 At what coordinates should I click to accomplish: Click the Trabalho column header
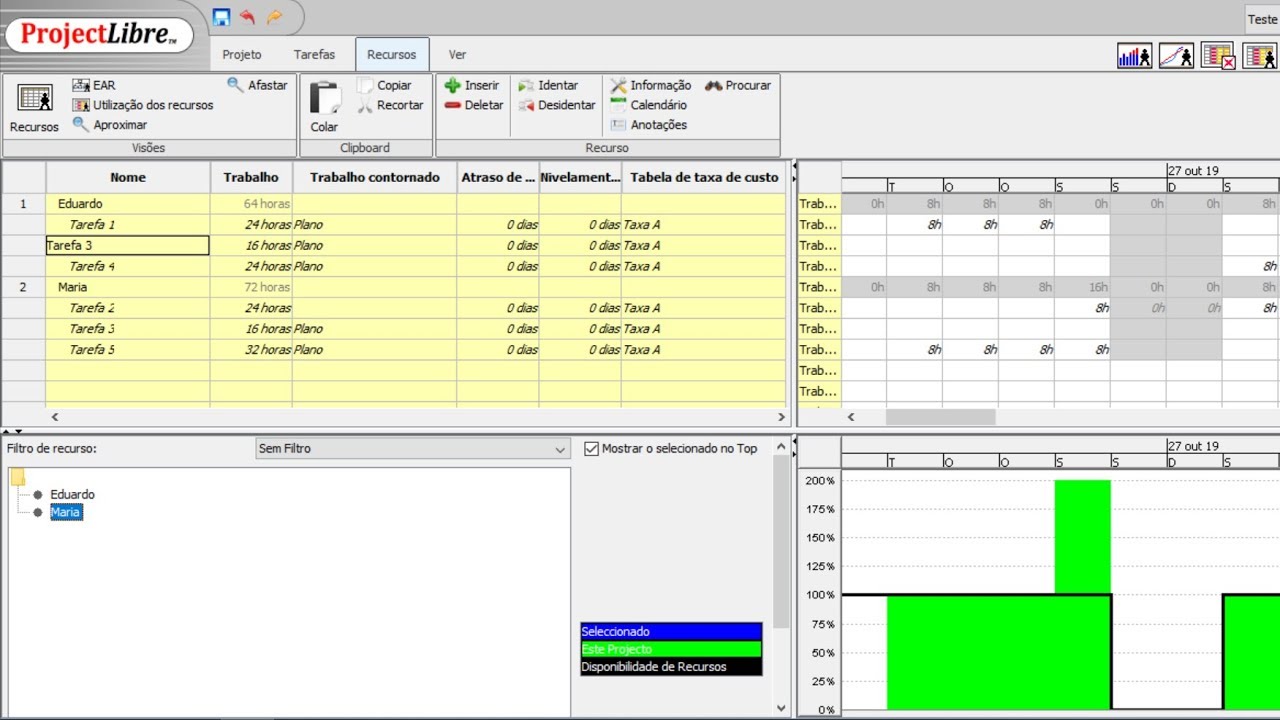(x=251, y=177)
